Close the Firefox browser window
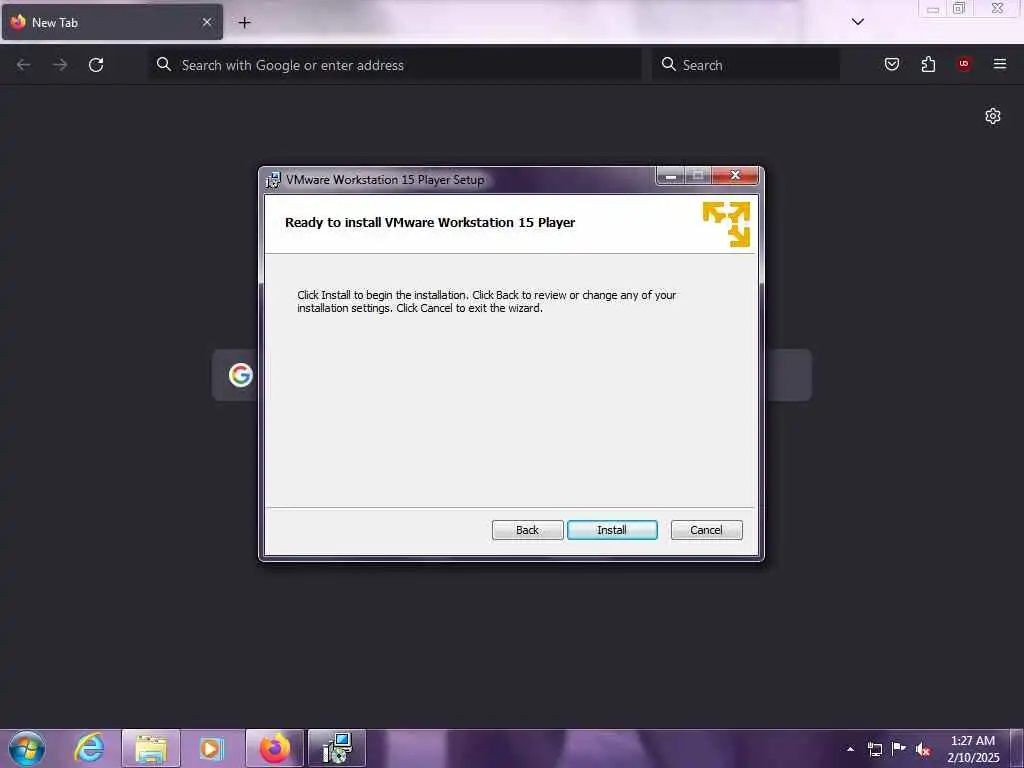The image size is (1024, 768). (x=997, y=8)
